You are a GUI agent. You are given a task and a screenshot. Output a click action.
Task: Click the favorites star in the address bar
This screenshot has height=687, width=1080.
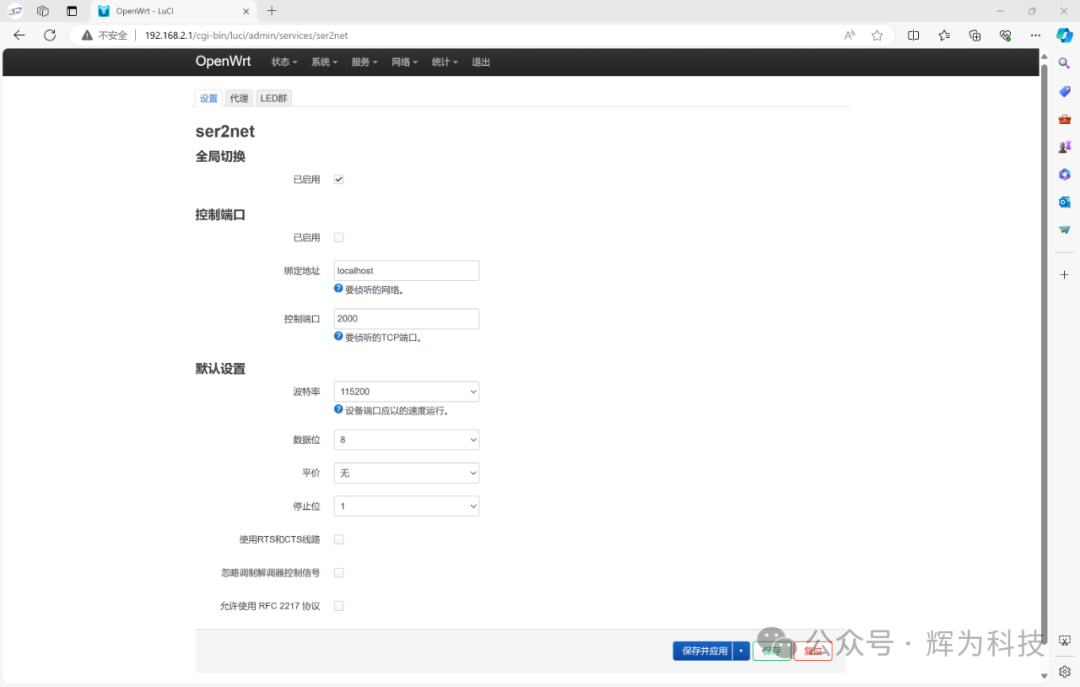point(877,35)
